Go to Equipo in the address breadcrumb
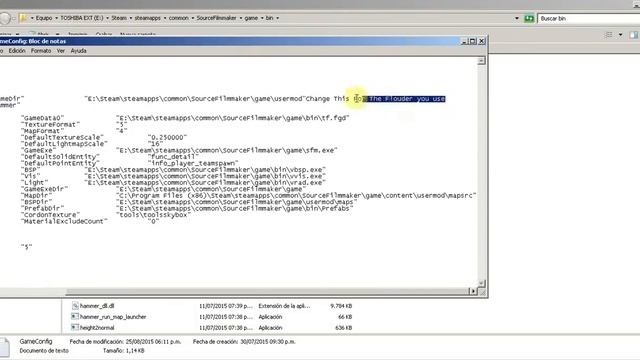The height and width of the screenshot is (360, 640). 44,18
